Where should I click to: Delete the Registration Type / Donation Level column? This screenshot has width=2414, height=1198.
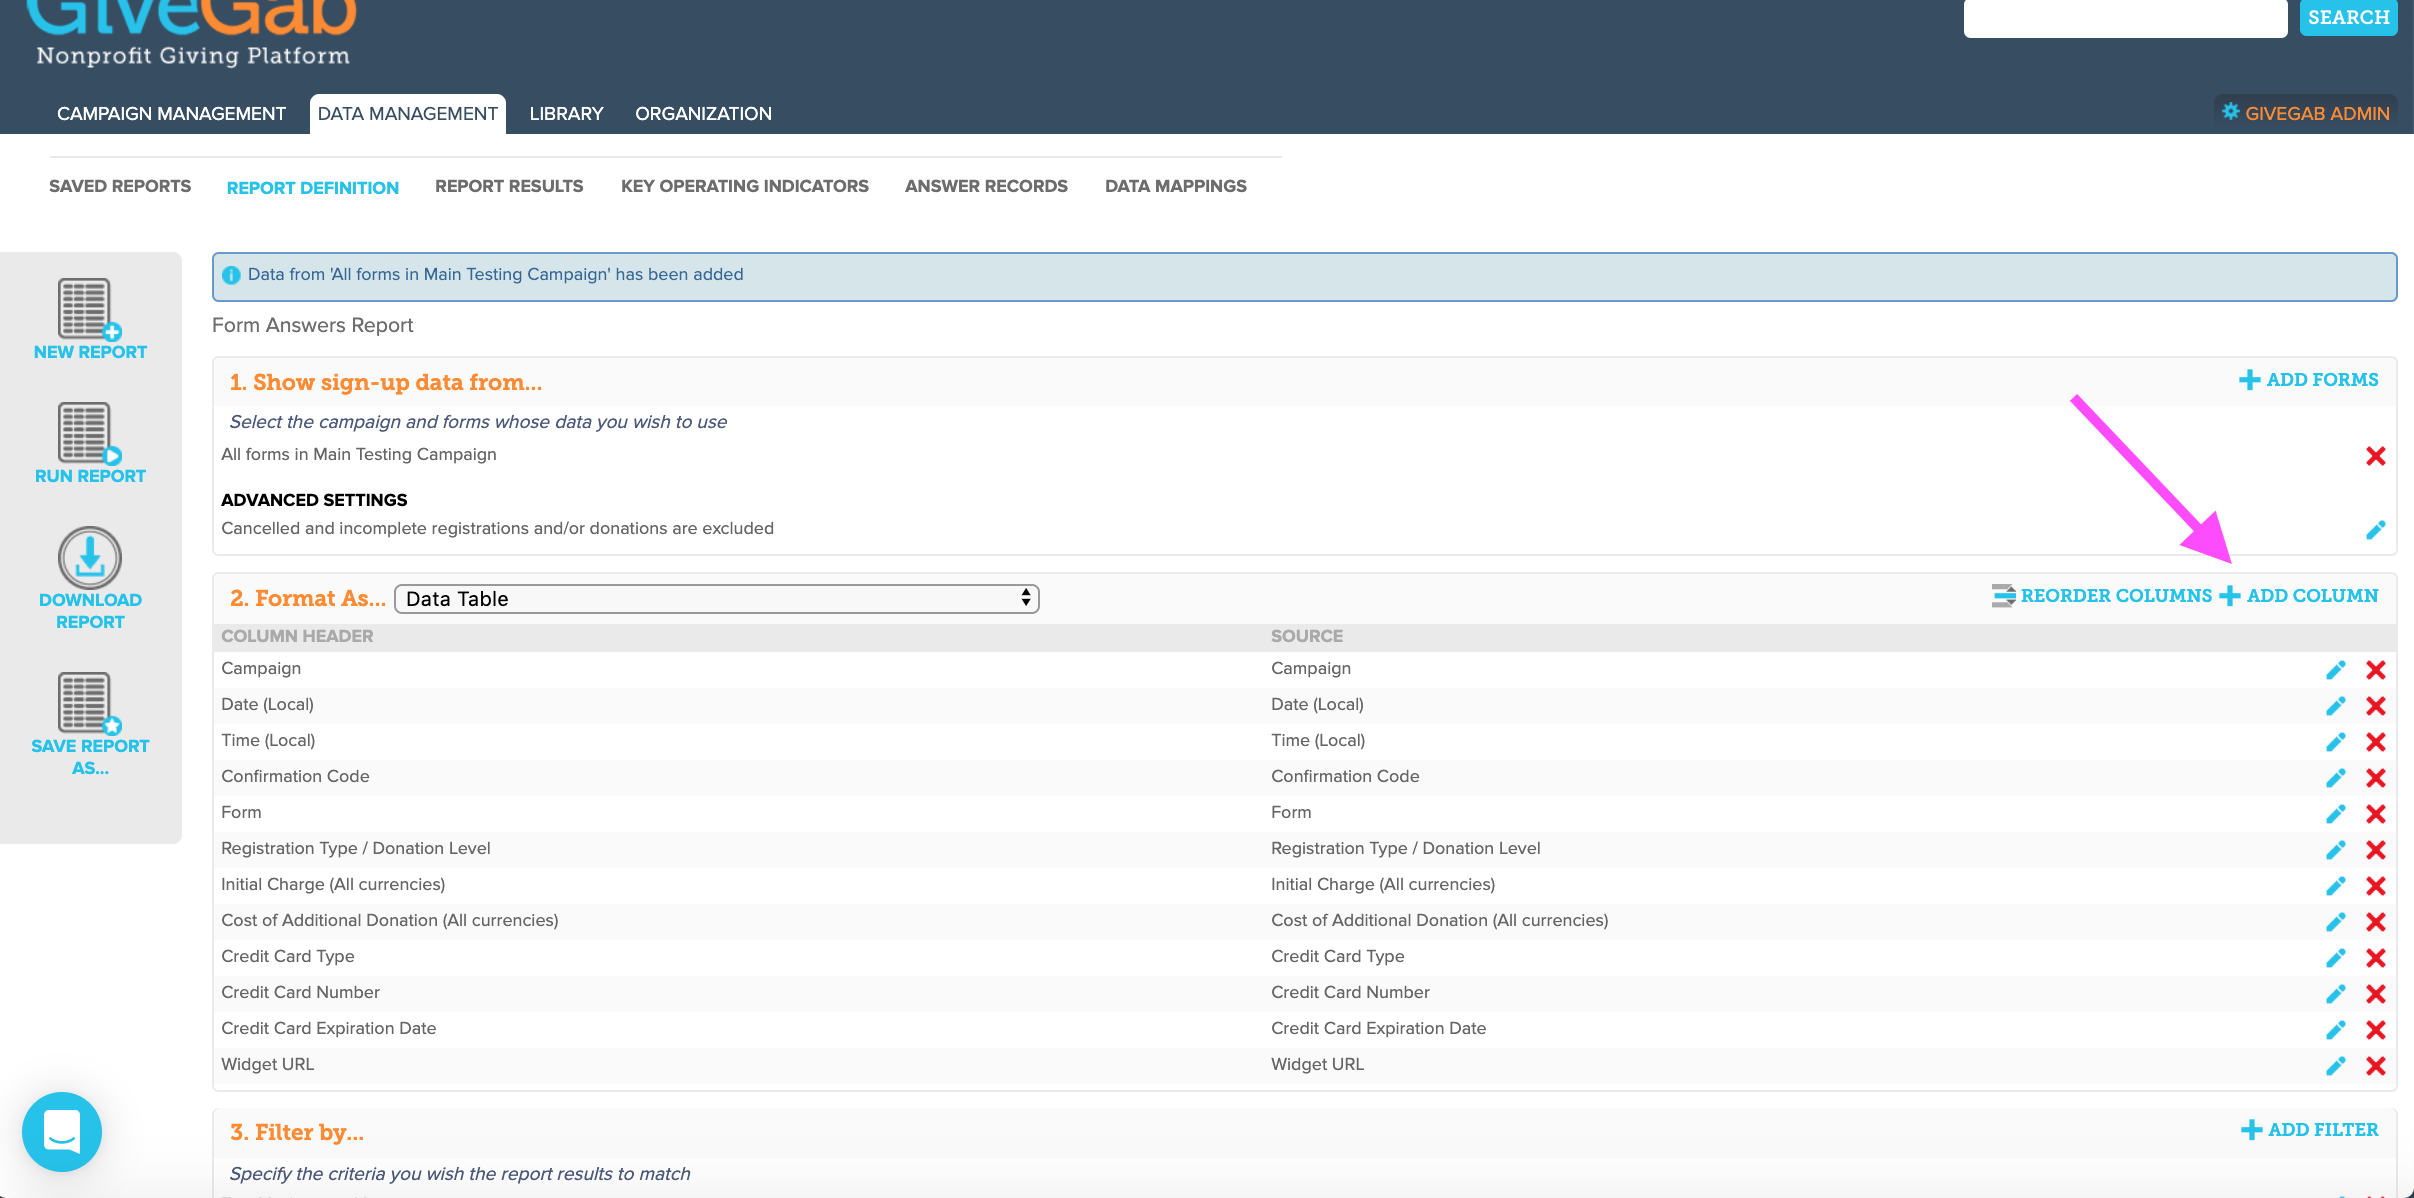click(2376, 850)
